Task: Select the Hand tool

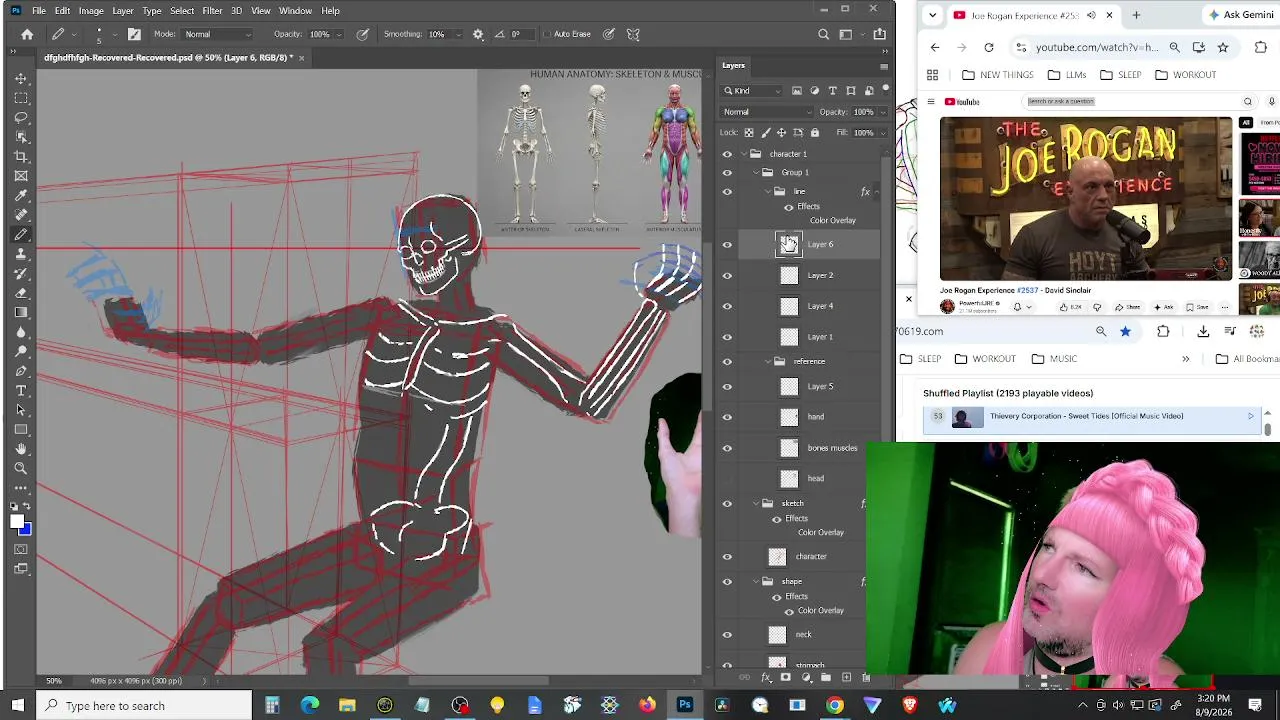Action: [x=21, y=449]
